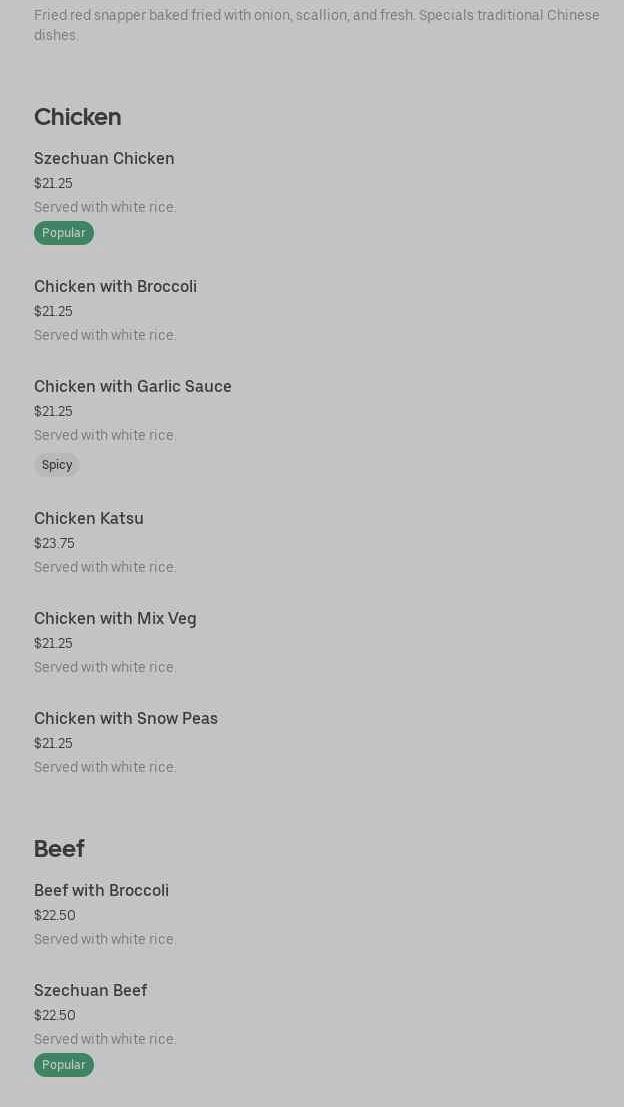This screenshot has width=624, height=1107.
Task: Select the Szechuan Beef dish
Action: pyautogui.click(x=90, y=991)
